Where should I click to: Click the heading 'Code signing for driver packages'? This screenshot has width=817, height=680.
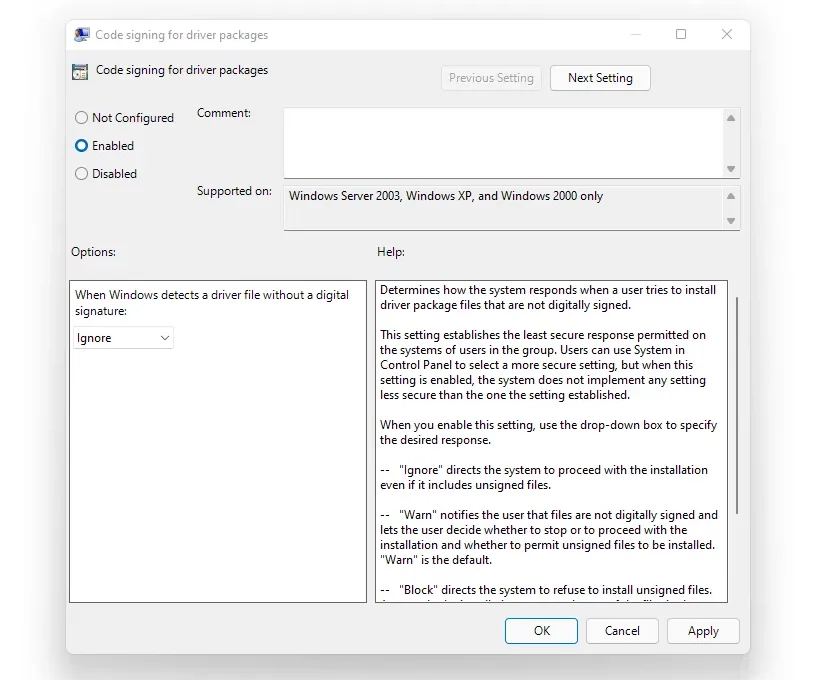tap(182, 70)
